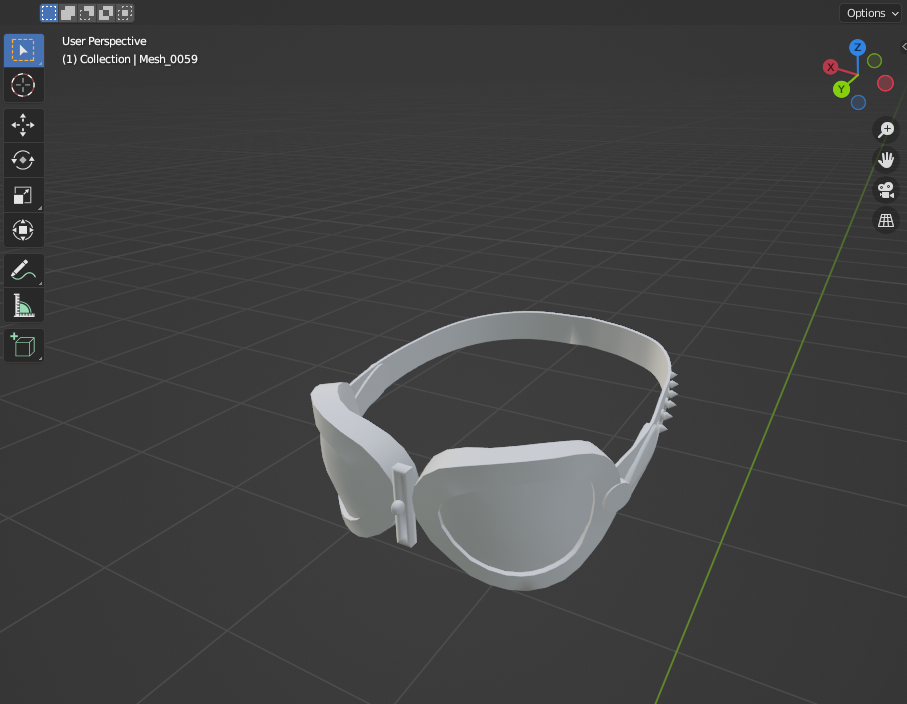The width and height of the screenshot is (907, 704).
Task: Select the Scale tool
Action: (x=23, y=195)
